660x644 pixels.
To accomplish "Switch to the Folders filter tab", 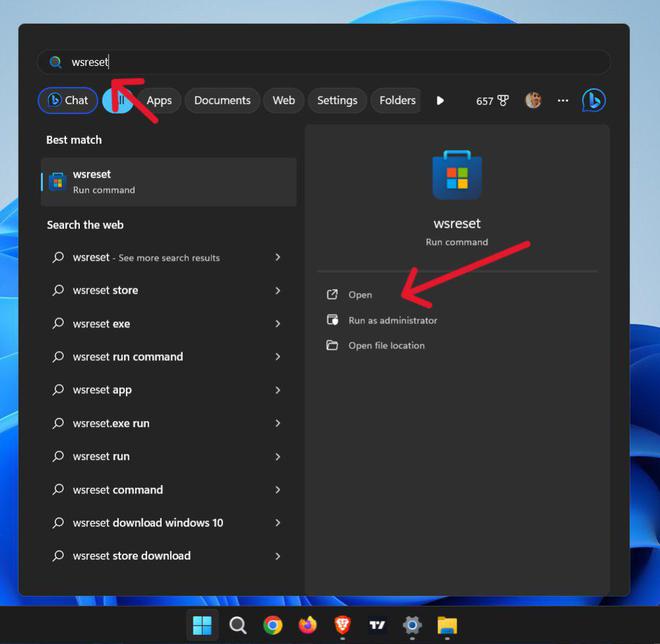I will [397, 101].
